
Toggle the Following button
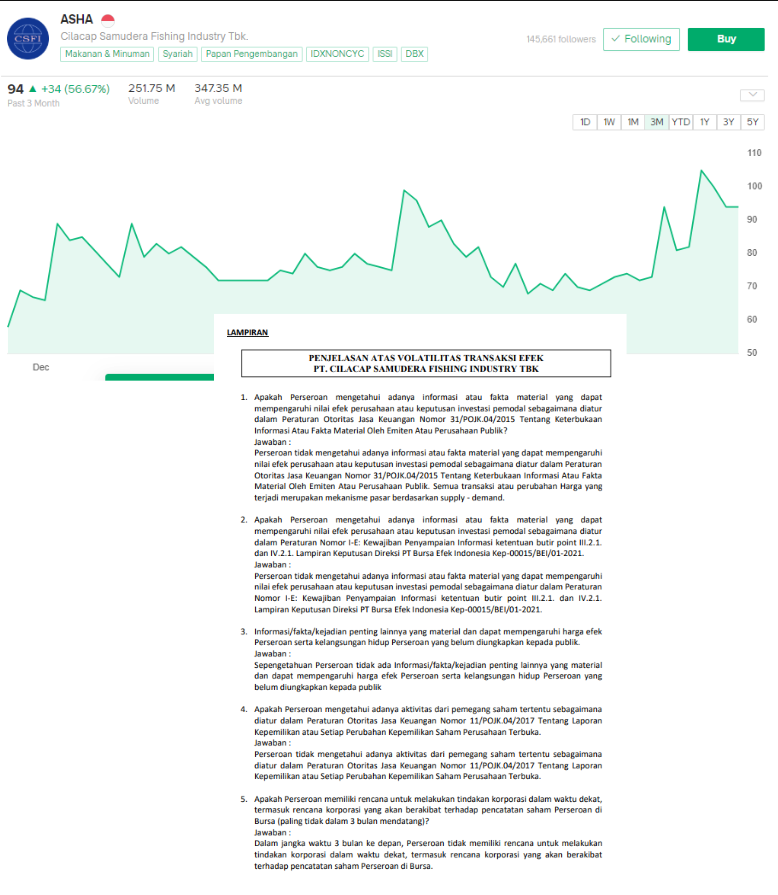[x=641, y=39]
